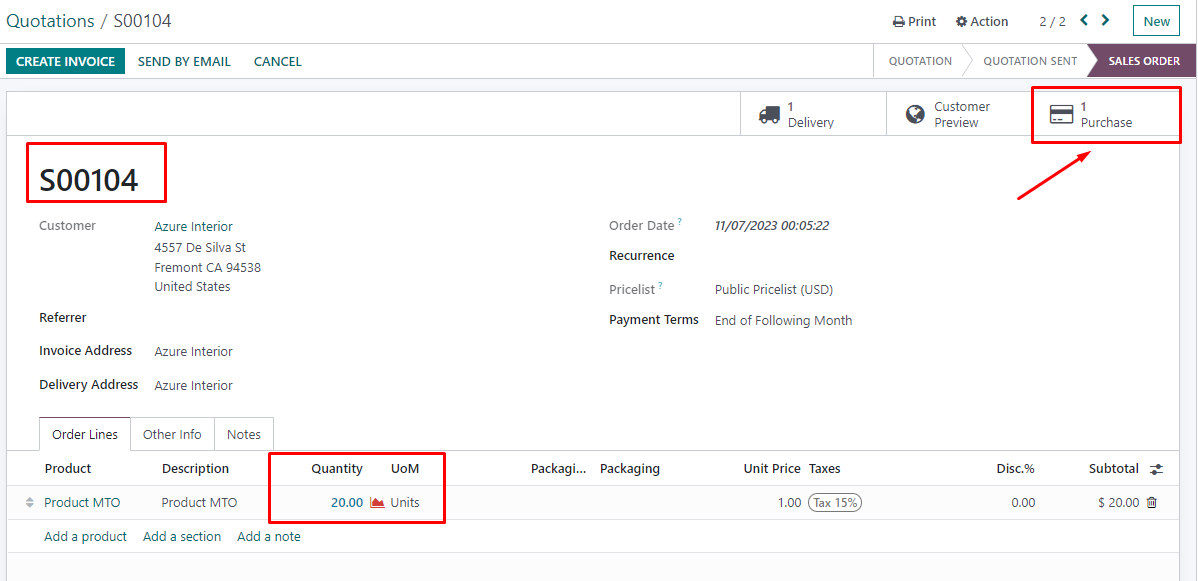Grab the Product MTO row handle
Screen dimensions: 1198x581
(30, 503)
